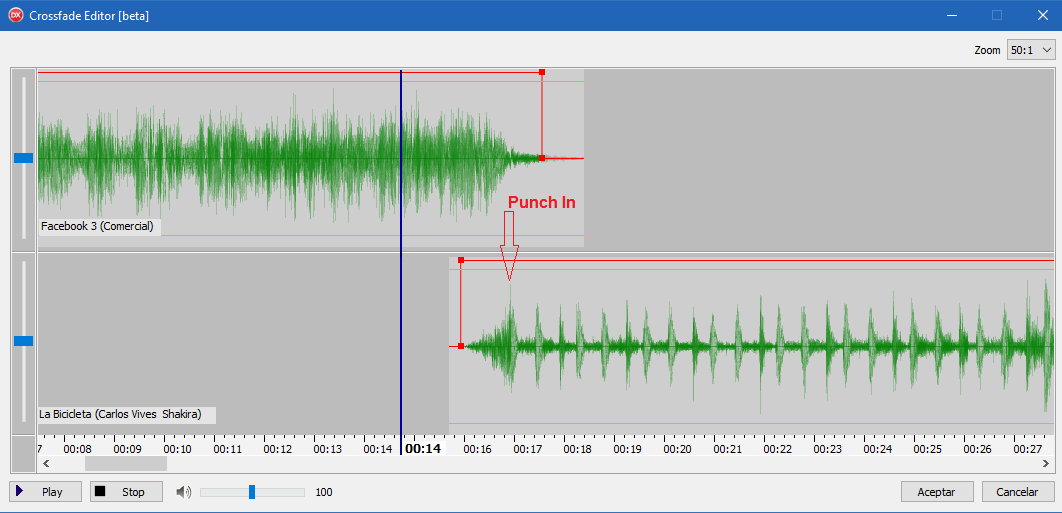Click the La Bicicleta track volume slider
1062x513 pixels.
pos(24,341)
